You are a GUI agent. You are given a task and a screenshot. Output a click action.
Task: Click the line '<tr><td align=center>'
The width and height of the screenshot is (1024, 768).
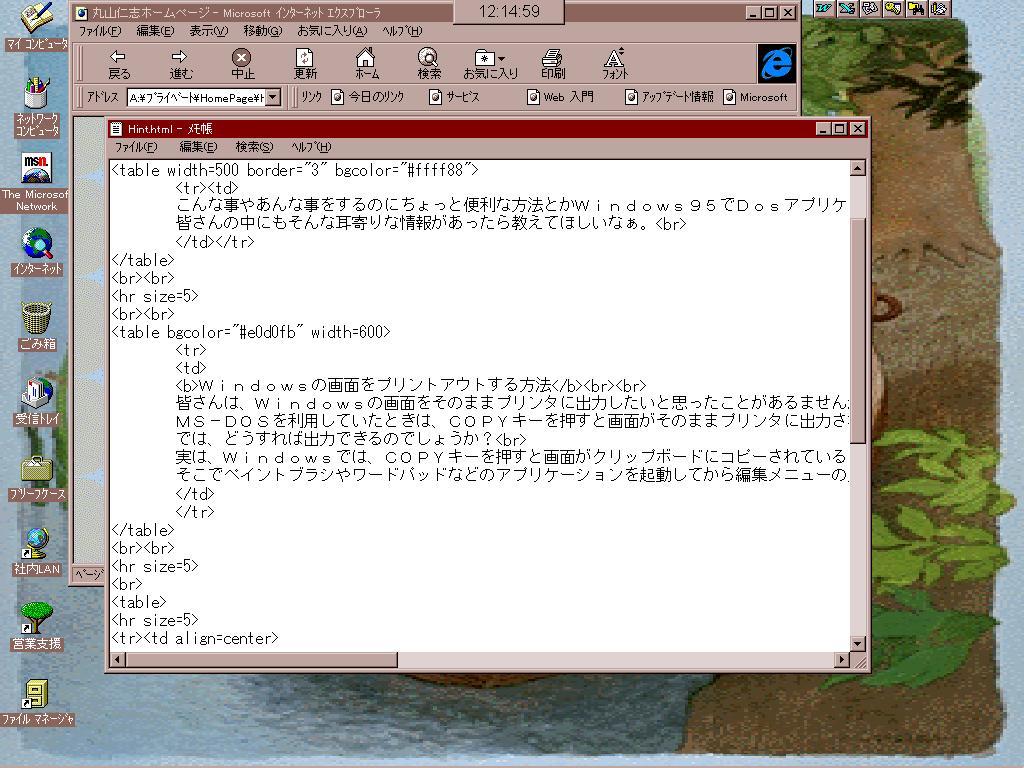195,638
